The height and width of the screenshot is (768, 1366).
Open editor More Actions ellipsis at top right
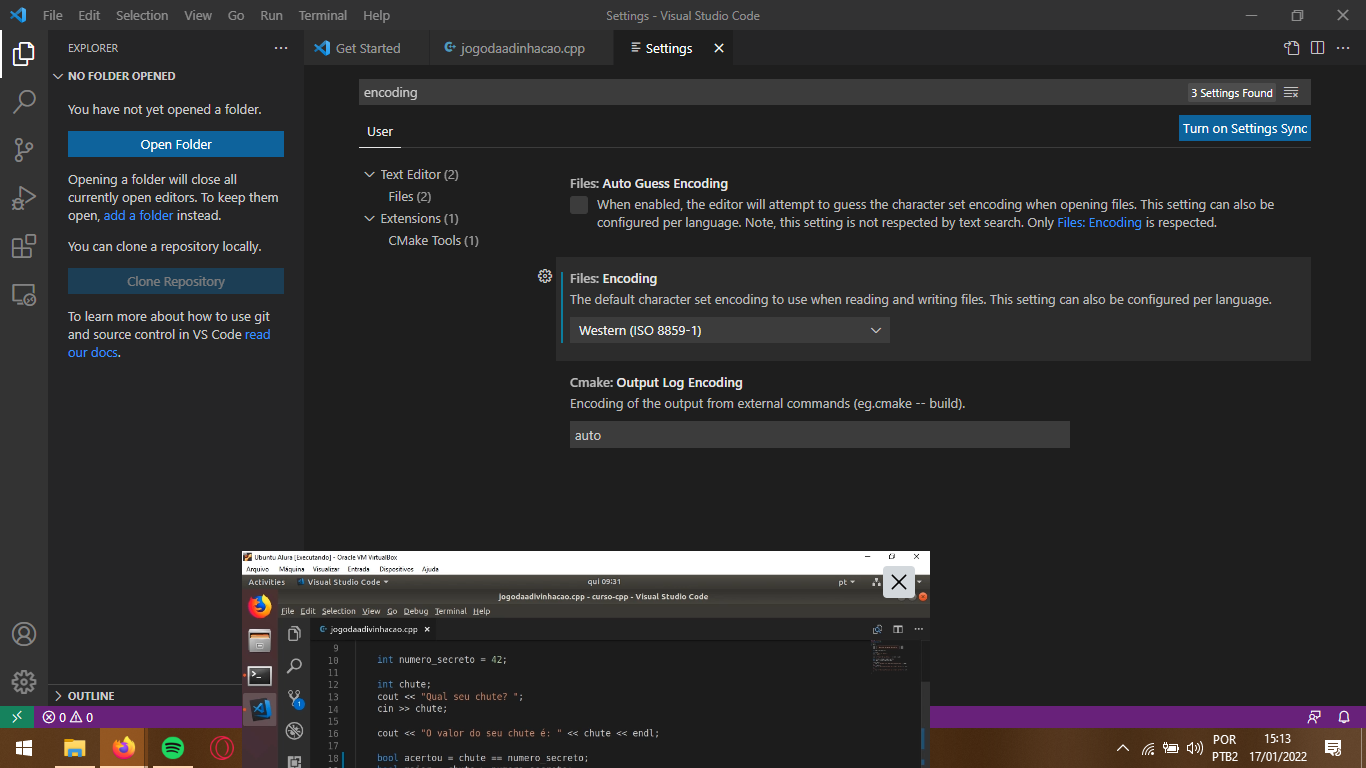1344,48
